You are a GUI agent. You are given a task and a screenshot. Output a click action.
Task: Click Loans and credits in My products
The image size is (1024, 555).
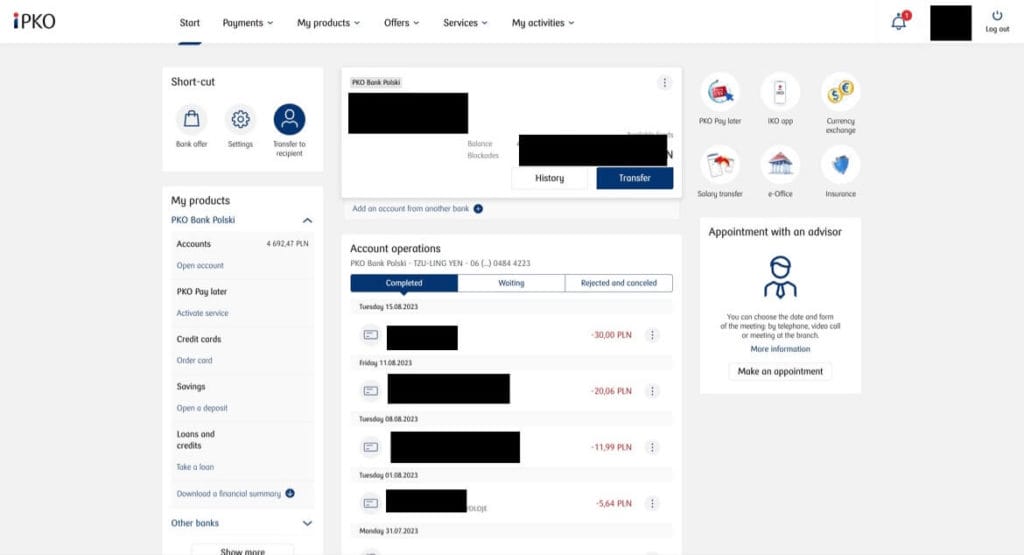(195, 440)
